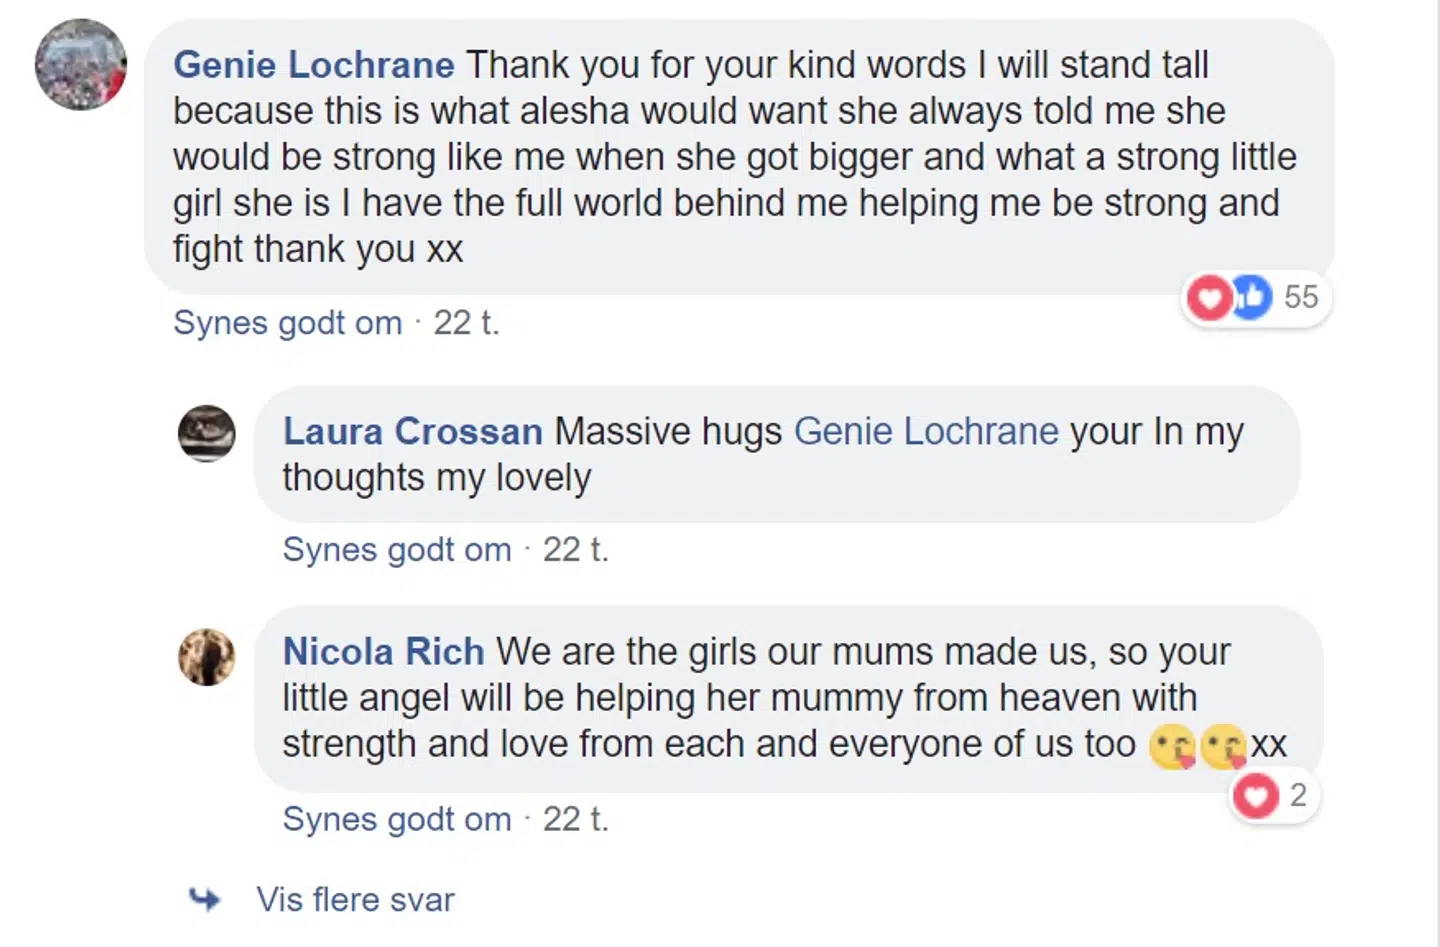The height and width of the screenshot is (947, 1440).
Task: Open Genie Lochrane's profile picture
Action: 81,65
